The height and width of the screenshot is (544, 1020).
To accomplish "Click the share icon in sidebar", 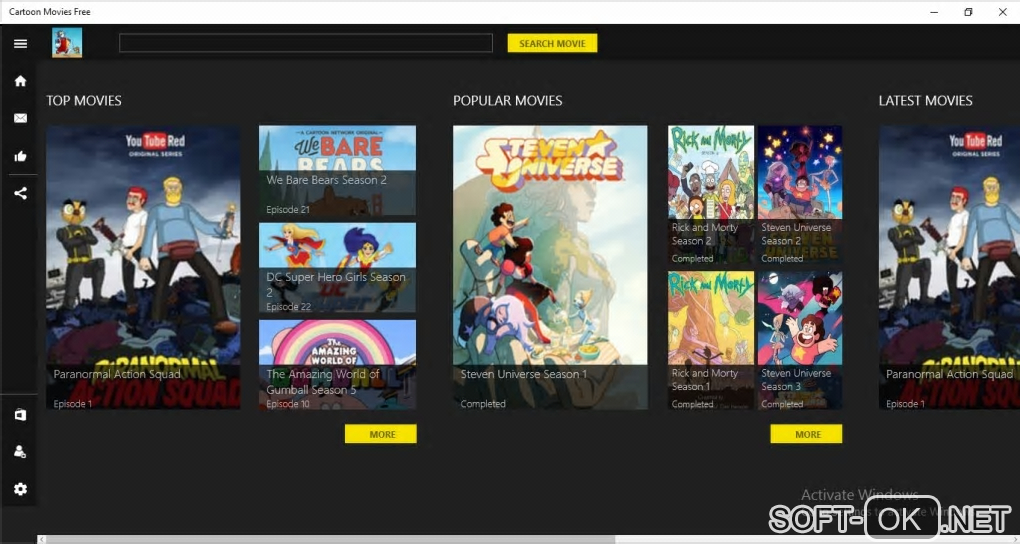I will point(20,193).
